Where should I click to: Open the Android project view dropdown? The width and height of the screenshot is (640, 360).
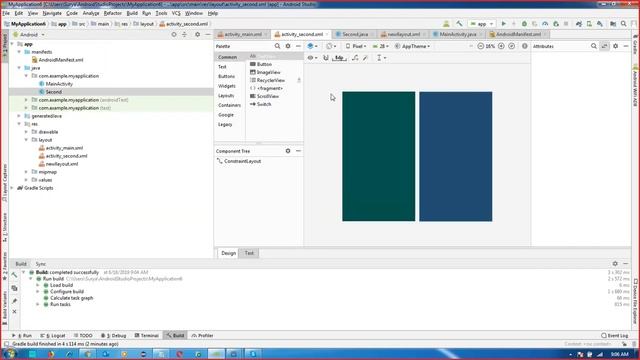click(x=29, y=35)
